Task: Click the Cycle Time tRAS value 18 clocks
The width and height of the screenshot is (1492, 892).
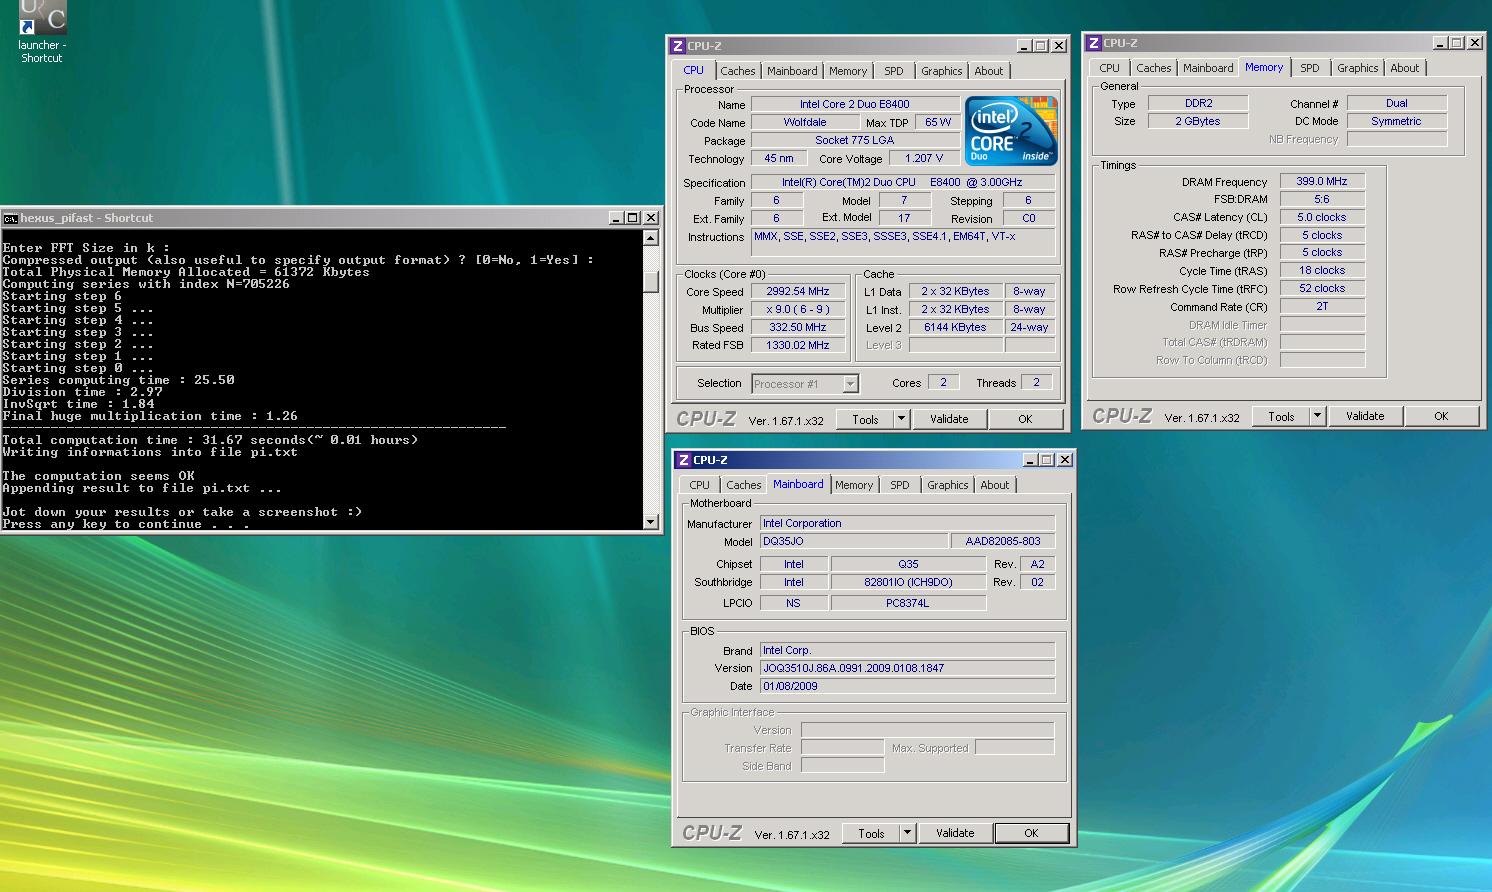Action: pos(1322,270)
